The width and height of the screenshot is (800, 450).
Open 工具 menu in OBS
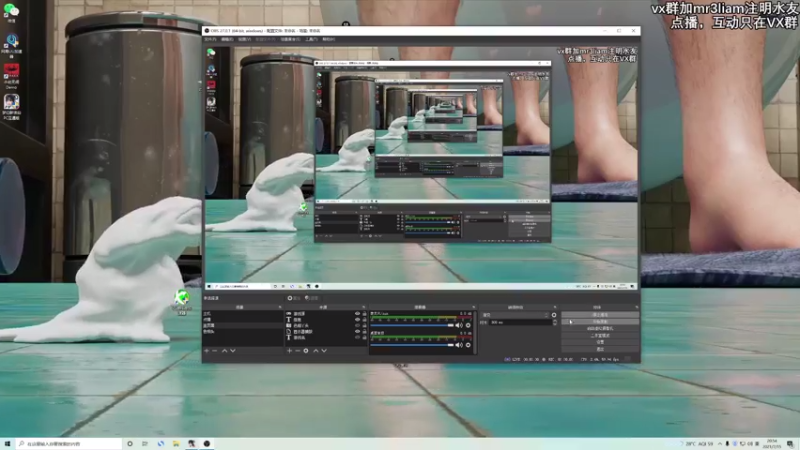point(312,39)
